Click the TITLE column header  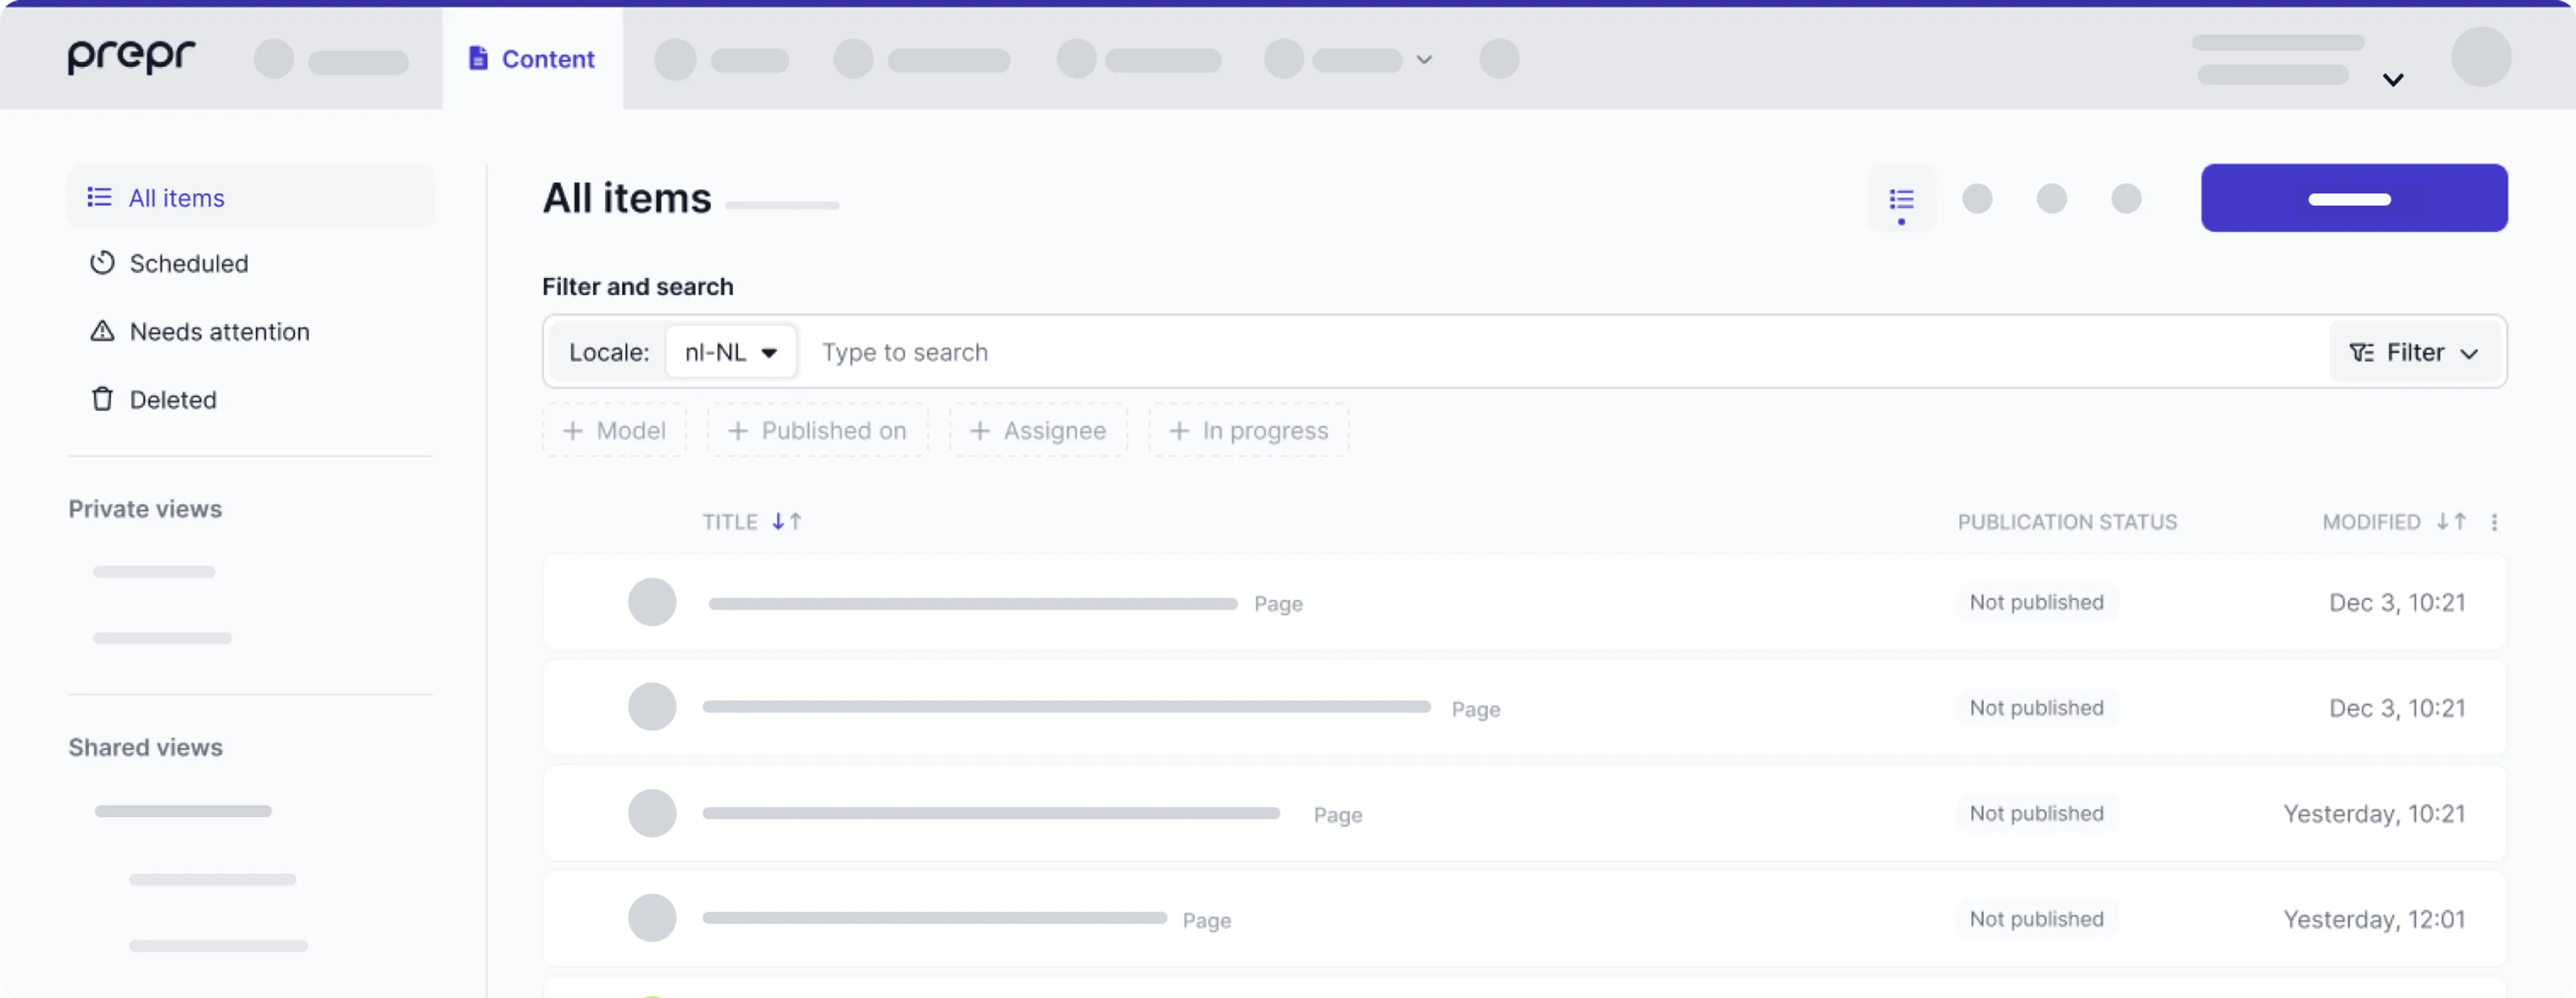(x=730, y=521)
